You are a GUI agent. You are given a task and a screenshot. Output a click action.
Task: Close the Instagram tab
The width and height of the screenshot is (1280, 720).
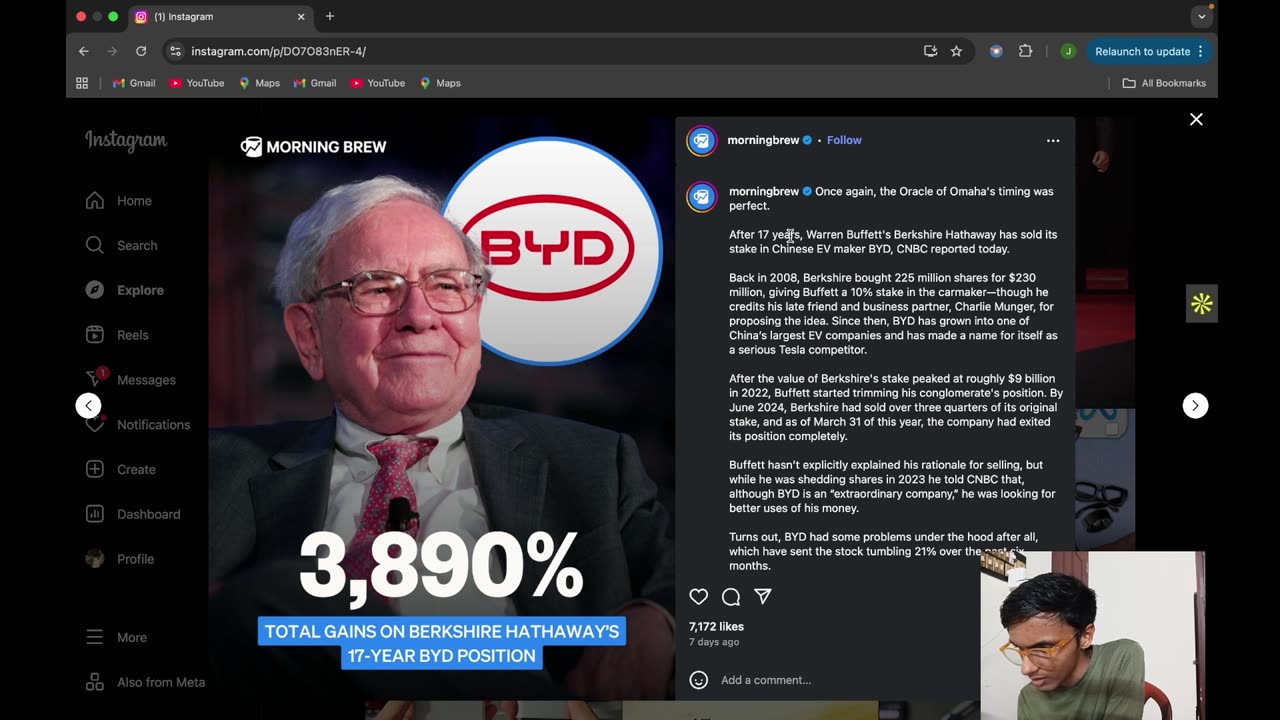tap(301, 17)
